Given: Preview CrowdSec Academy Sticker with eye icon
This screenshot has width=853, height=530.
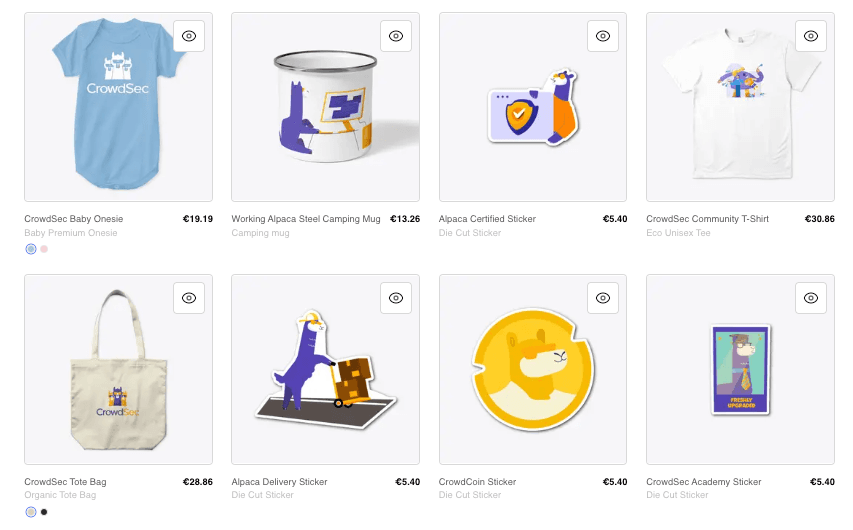Looking at the screenshot, I should pyautogui.click(x=811, y=297).
